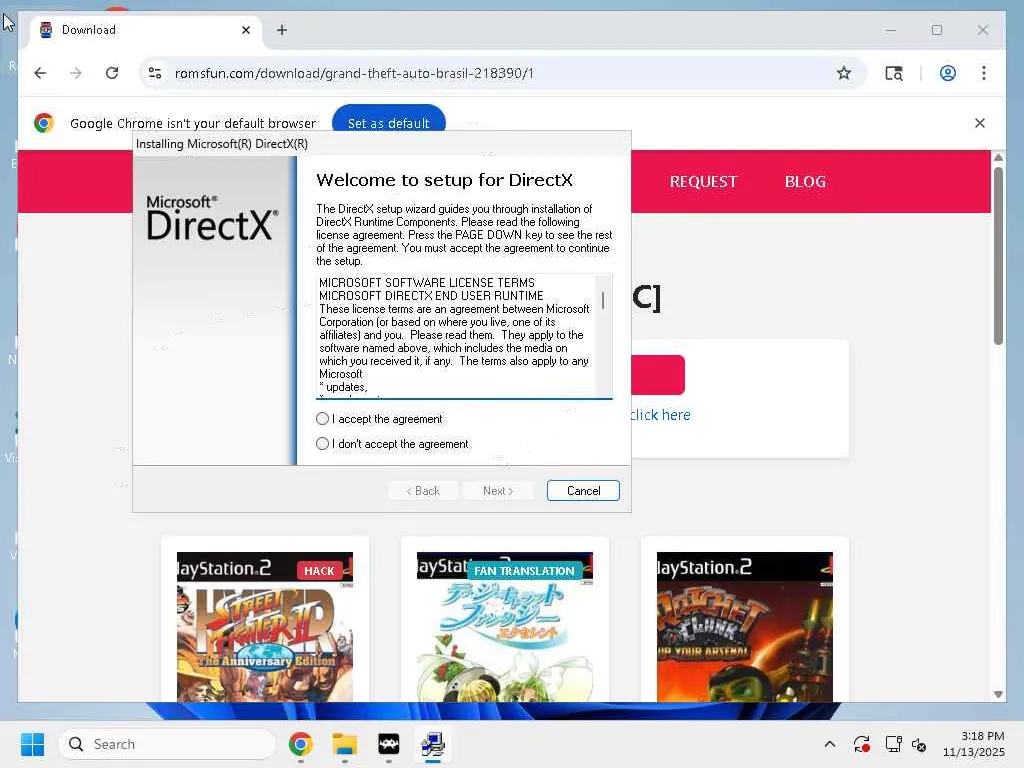Click the taskbar Search box
Screen dimensions: 1024x768
click(167, 744)
